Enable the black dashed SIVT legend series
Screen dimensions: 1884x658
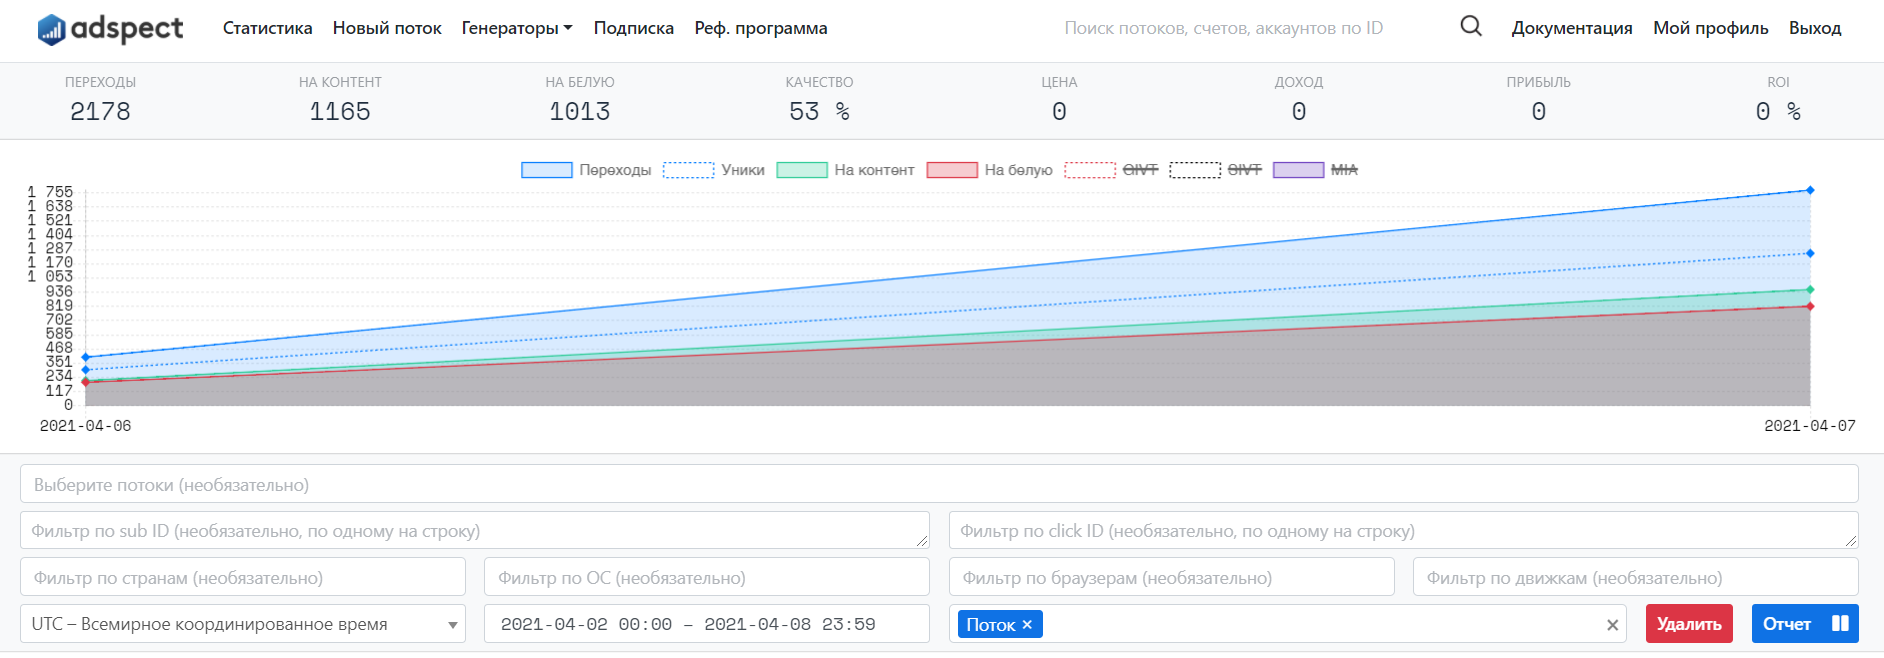tap(1216, 170)
